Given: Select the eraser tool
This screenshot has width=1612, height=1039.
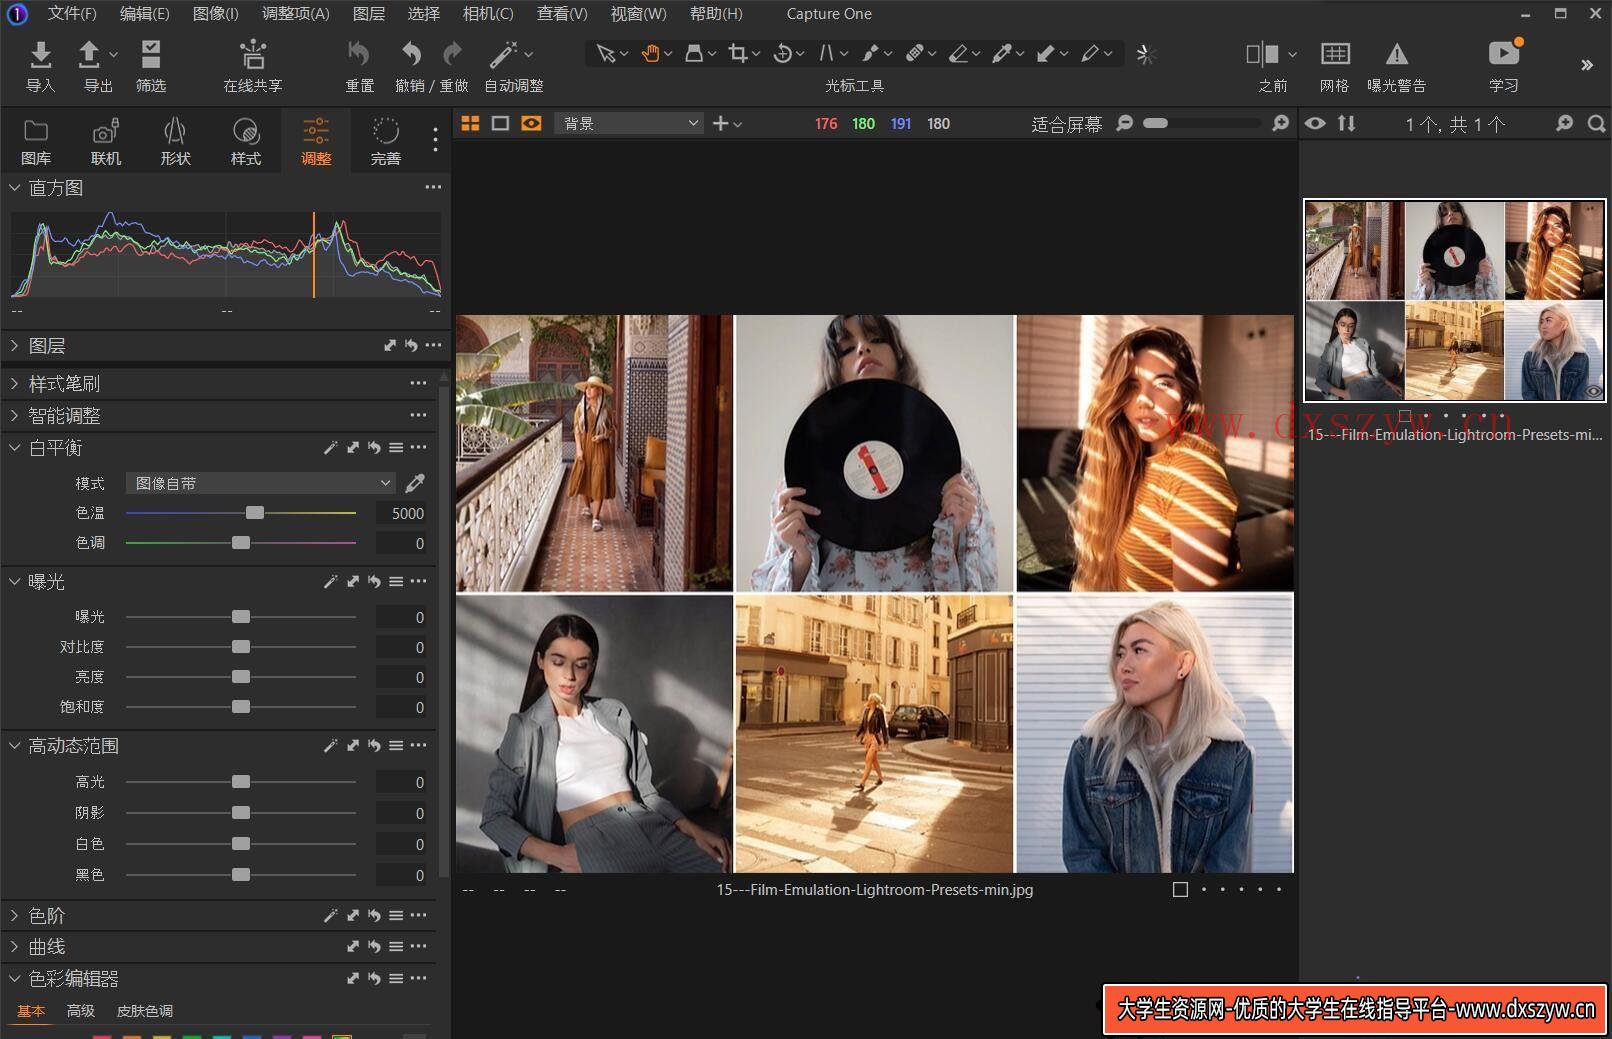Looking at the screenshot, I should point(958,54).
